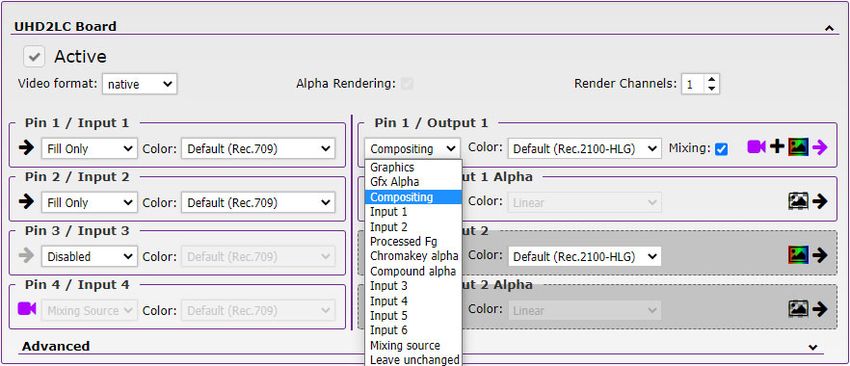Screen dimensions: 850x366
Task: Open Input 1 Color space dropdown
Action: tap(258, 149)
